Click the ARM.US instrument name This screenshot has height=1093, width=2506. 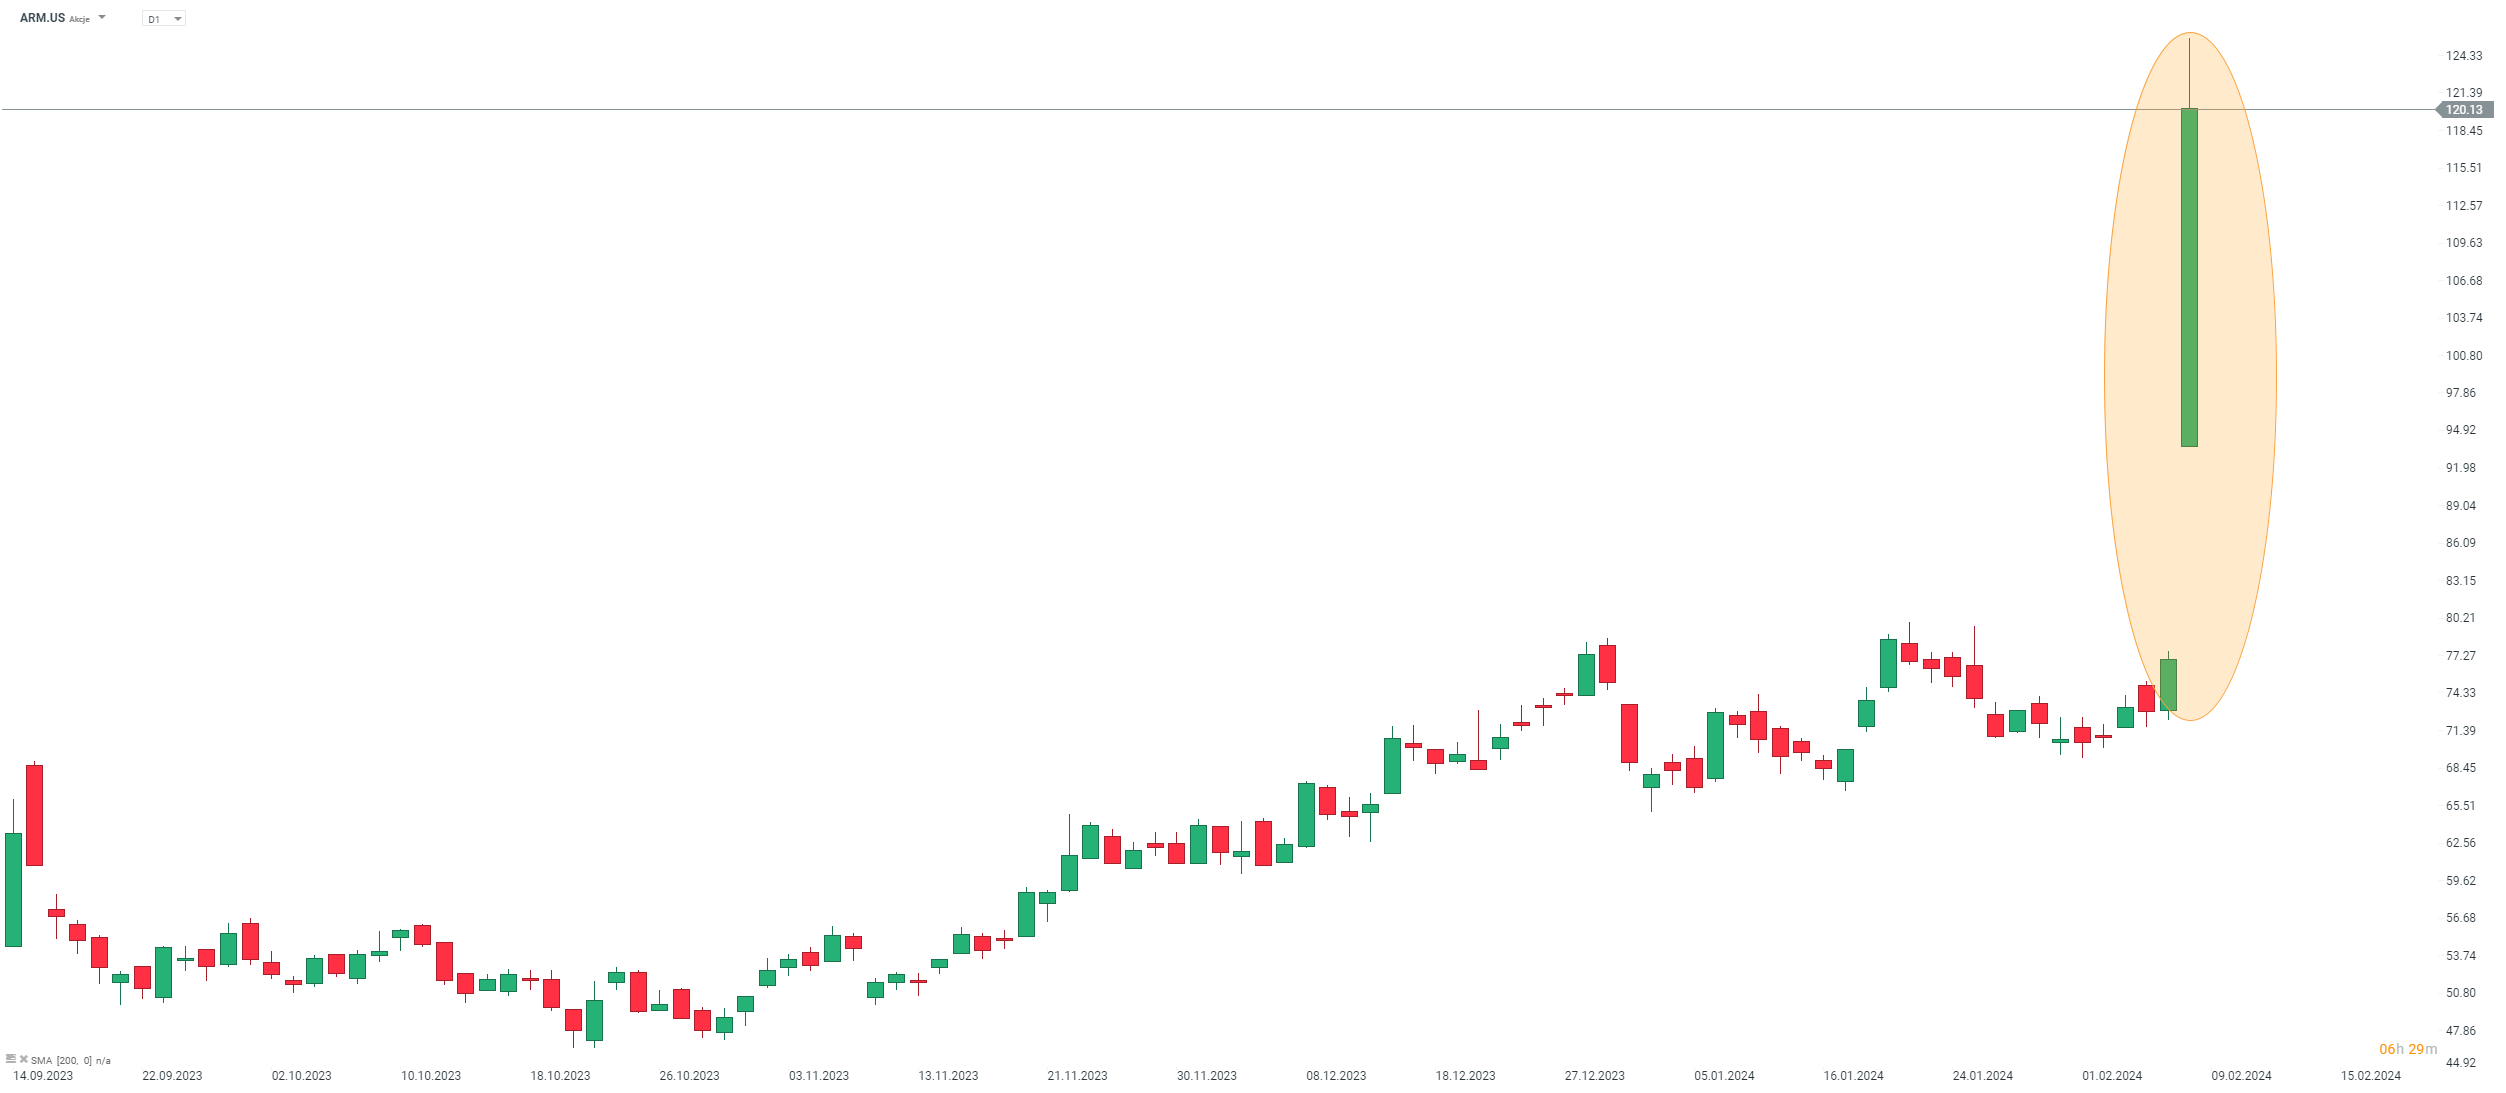pos(42,18)
